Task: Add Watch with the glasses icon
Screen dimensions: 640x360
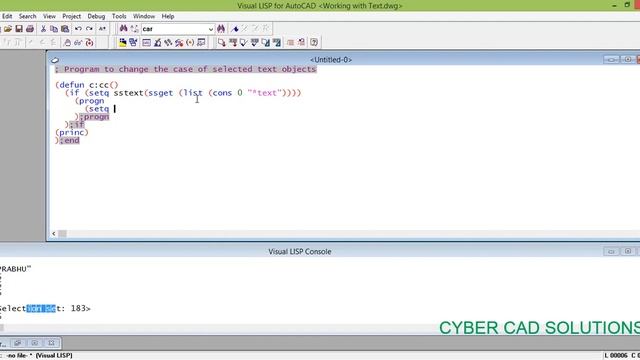Action: click(x=78, y=42)
